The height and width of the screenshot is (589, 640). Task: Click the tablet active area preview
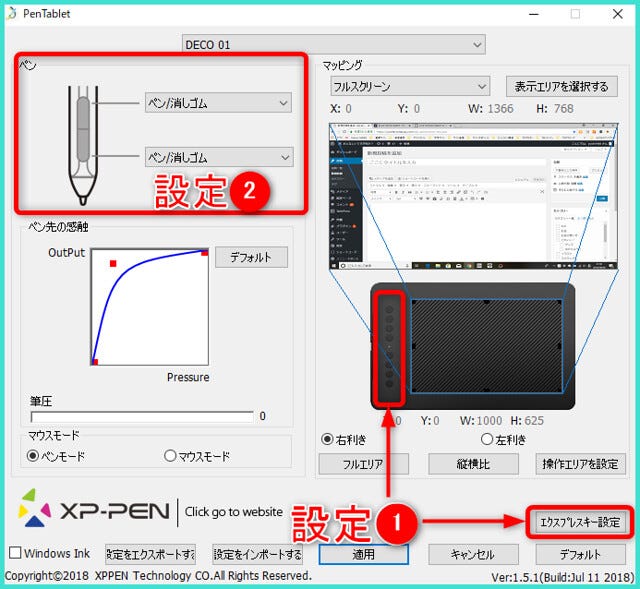[487, 346]
